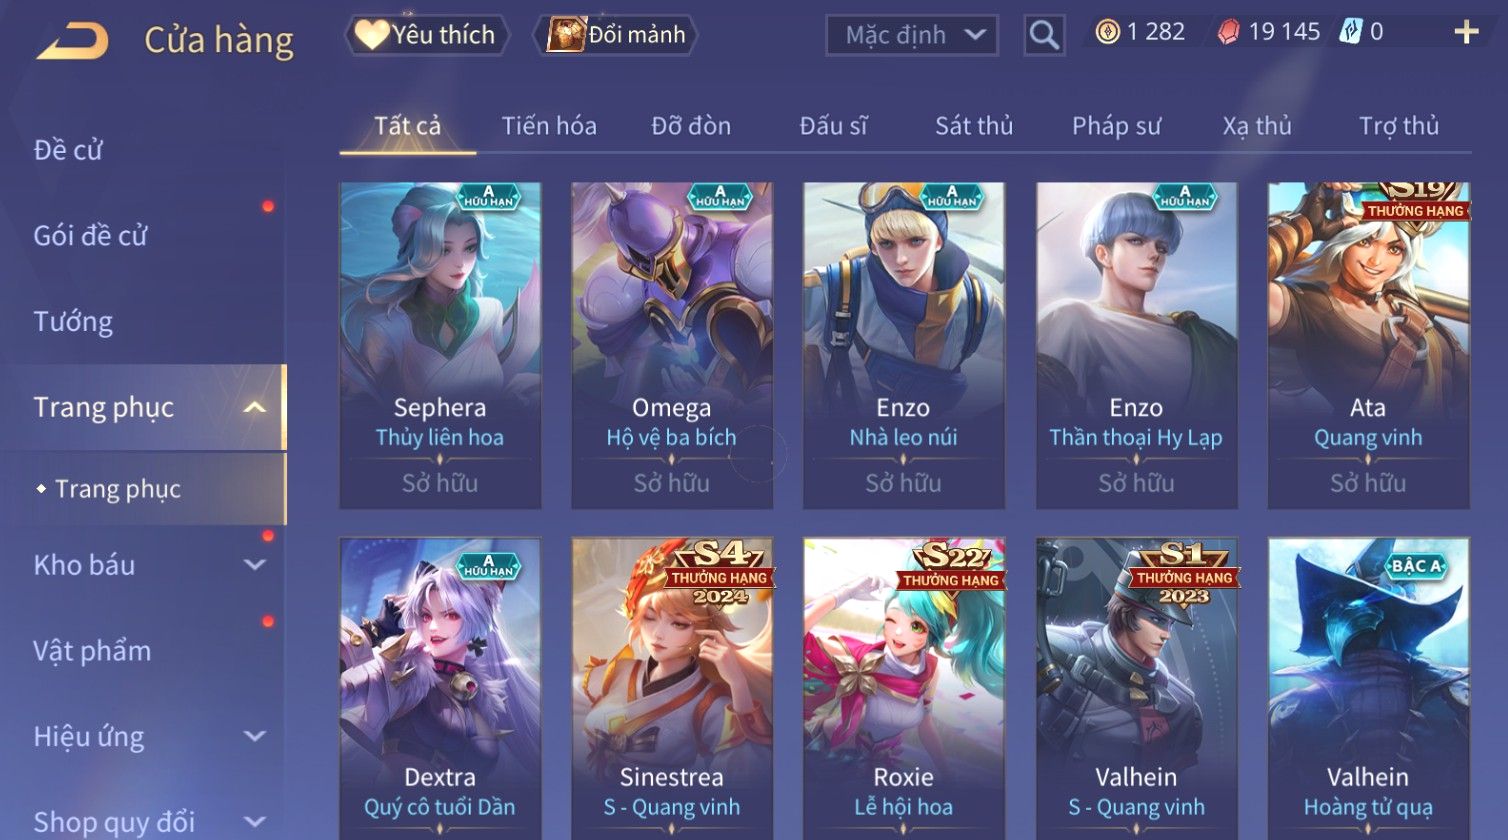The image size is (1508, 840).
Task: Select Omega Hộ vệ ba bích skin
Action: pyautogui.click(x=672, y=345)
